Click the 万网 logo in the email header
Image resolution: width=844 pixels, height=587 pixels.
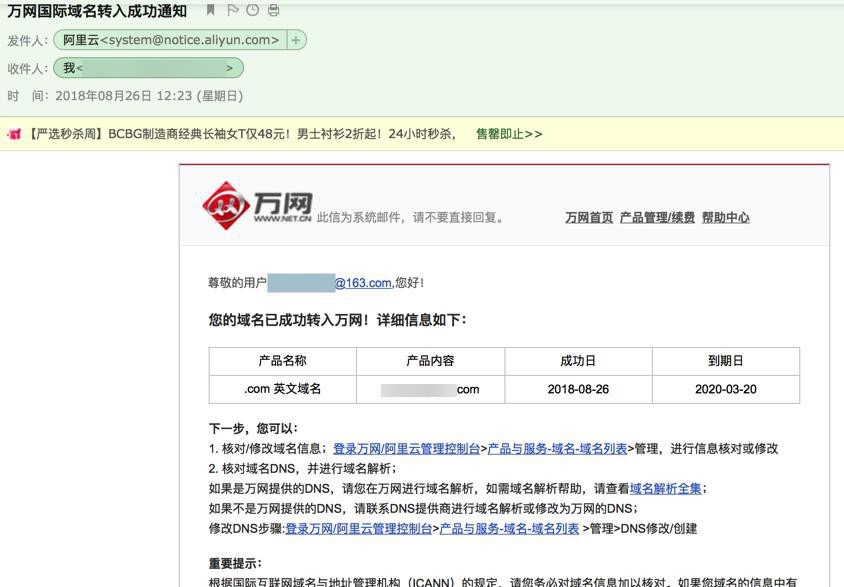257,206
